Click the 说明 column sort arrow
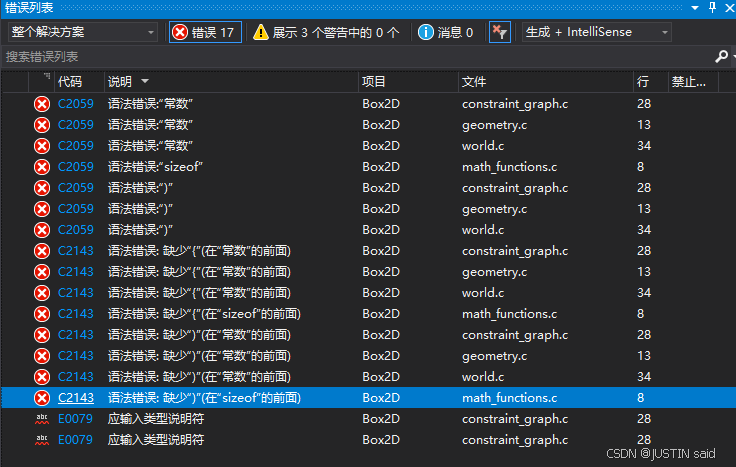Viewport: 736px width, 467px height. click(145, 81)
